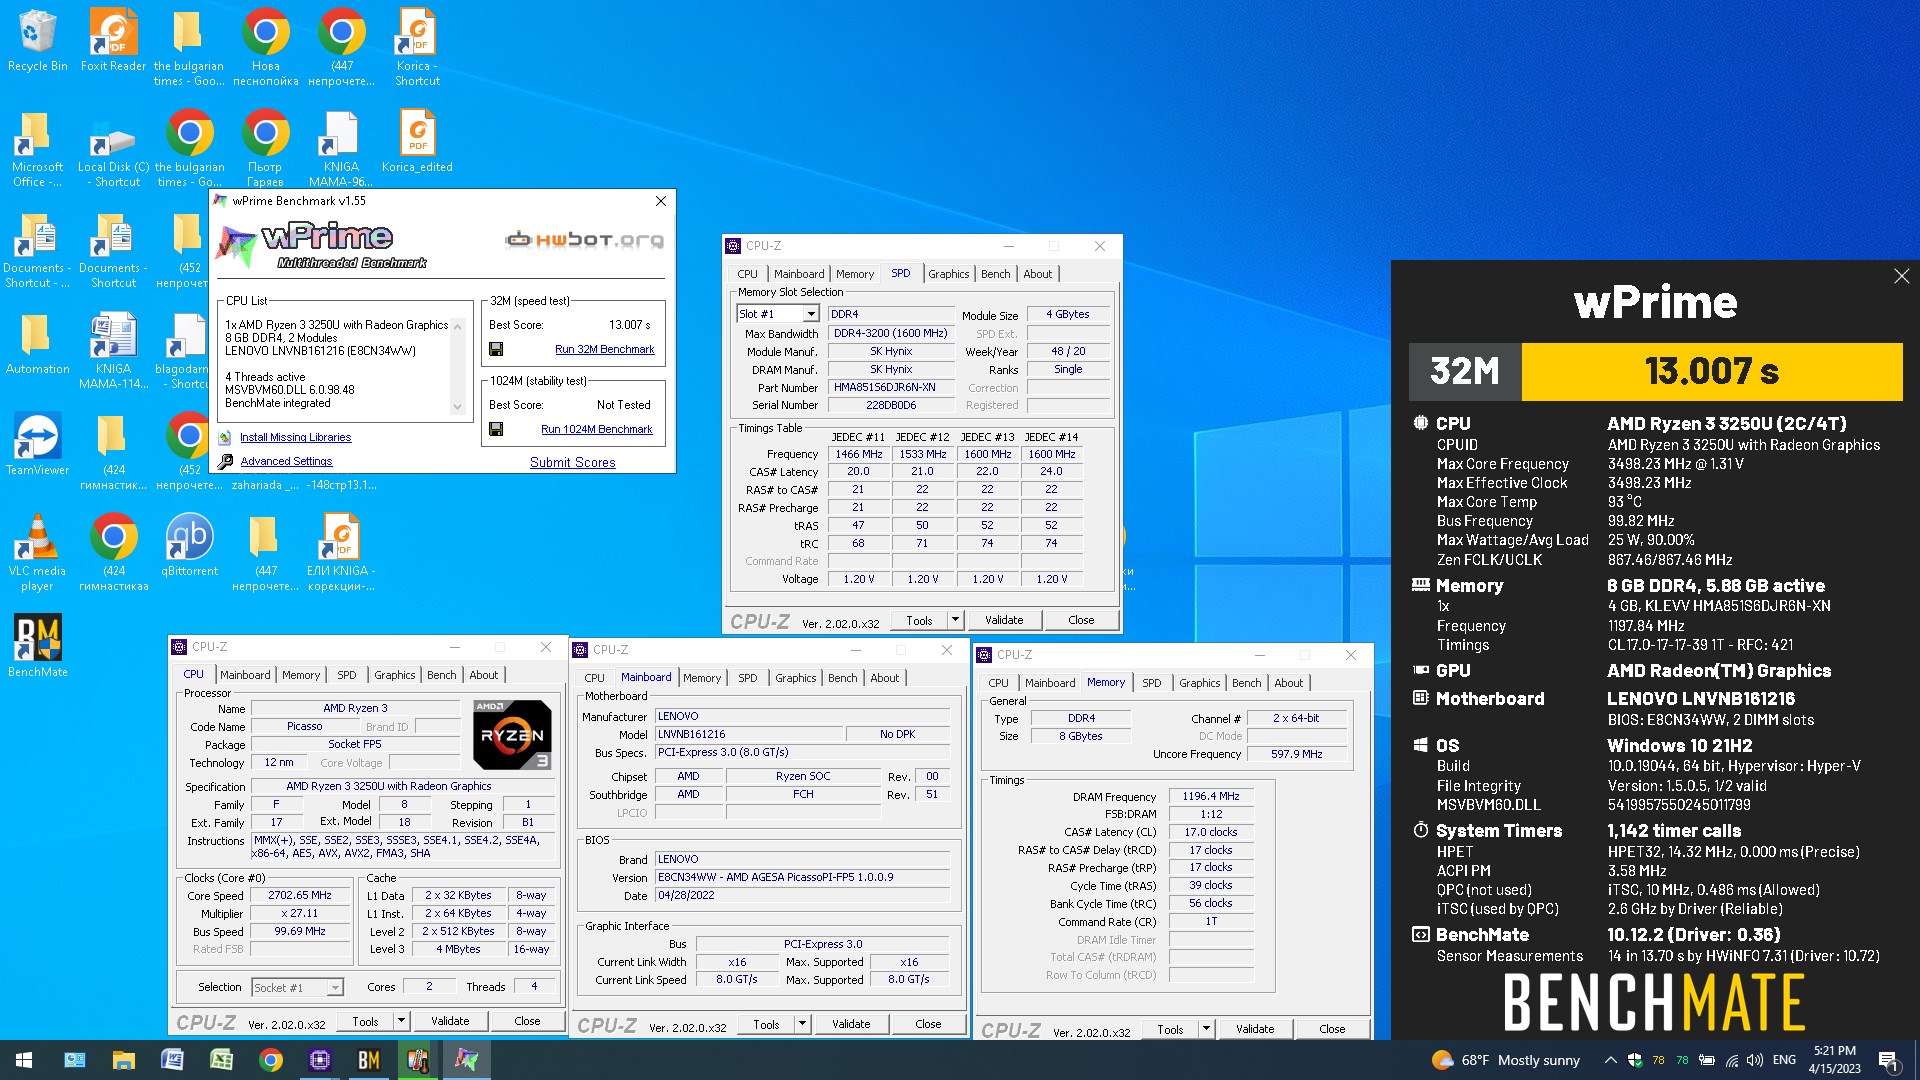Open File Explorer from the taskbar
1920x1080 pixels.
coord(123,1060)
